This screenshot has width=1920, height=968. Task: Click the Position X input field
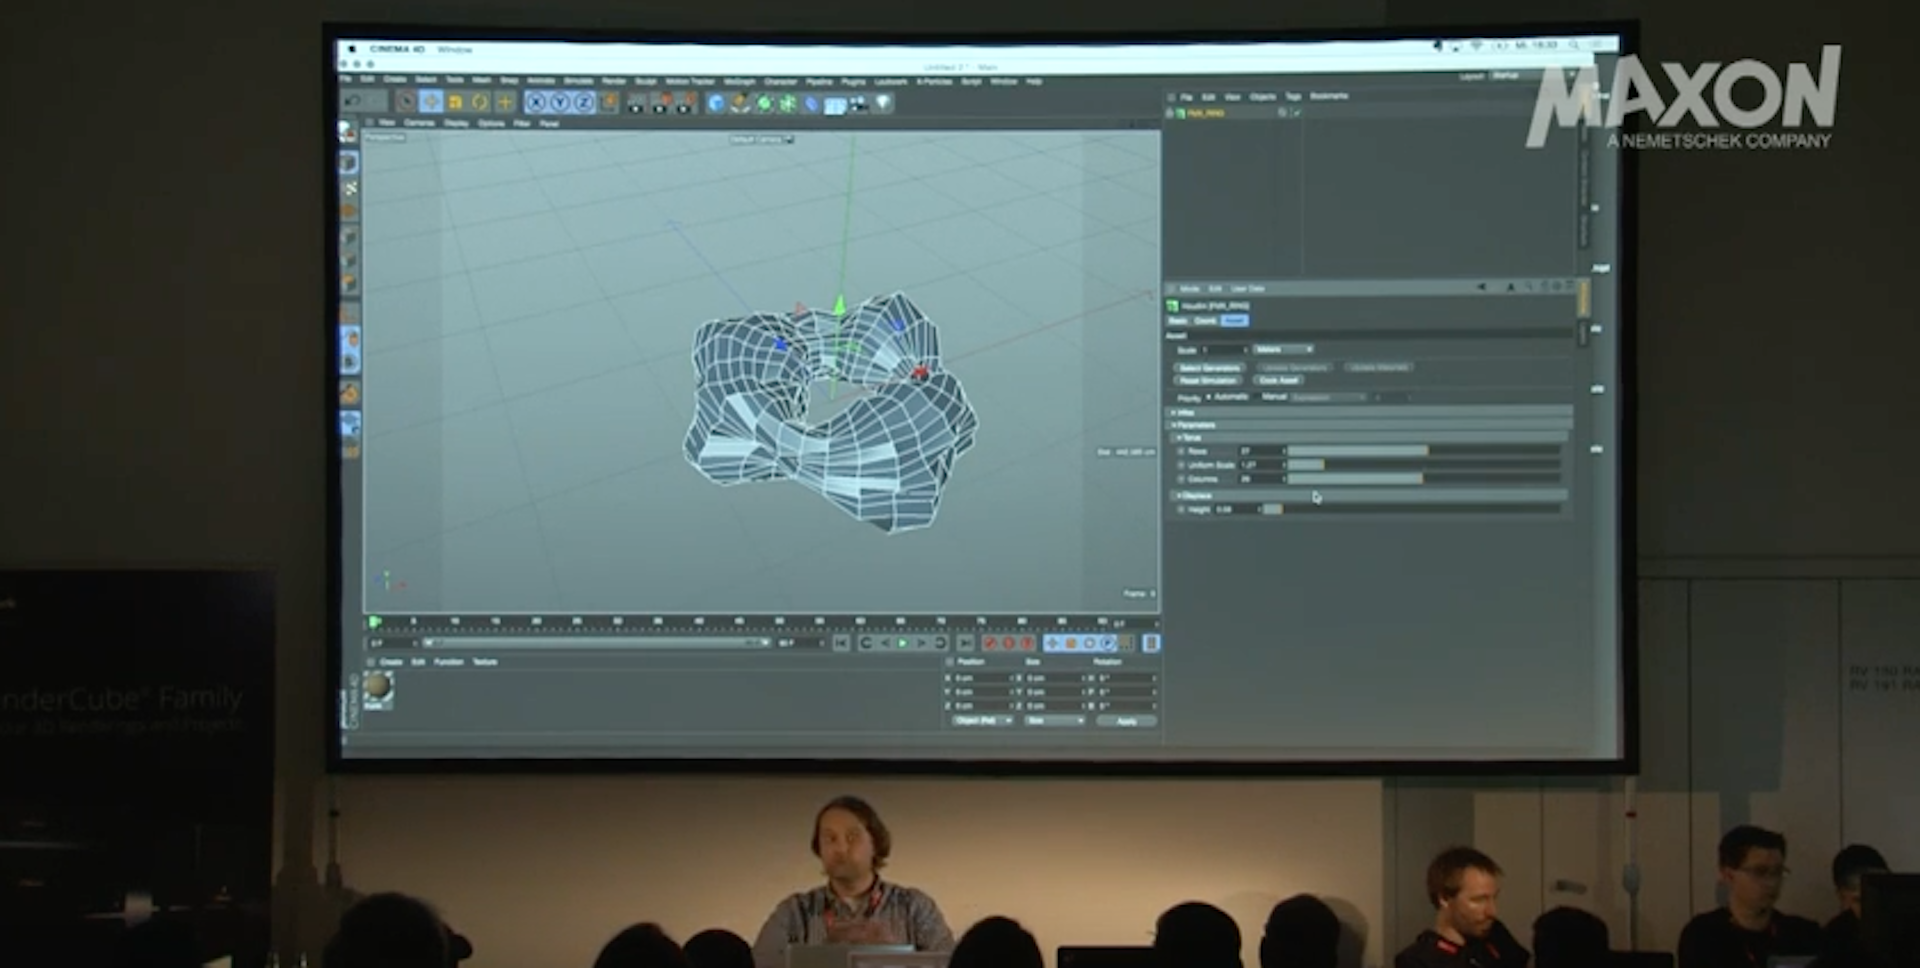(x=985, y=678)
